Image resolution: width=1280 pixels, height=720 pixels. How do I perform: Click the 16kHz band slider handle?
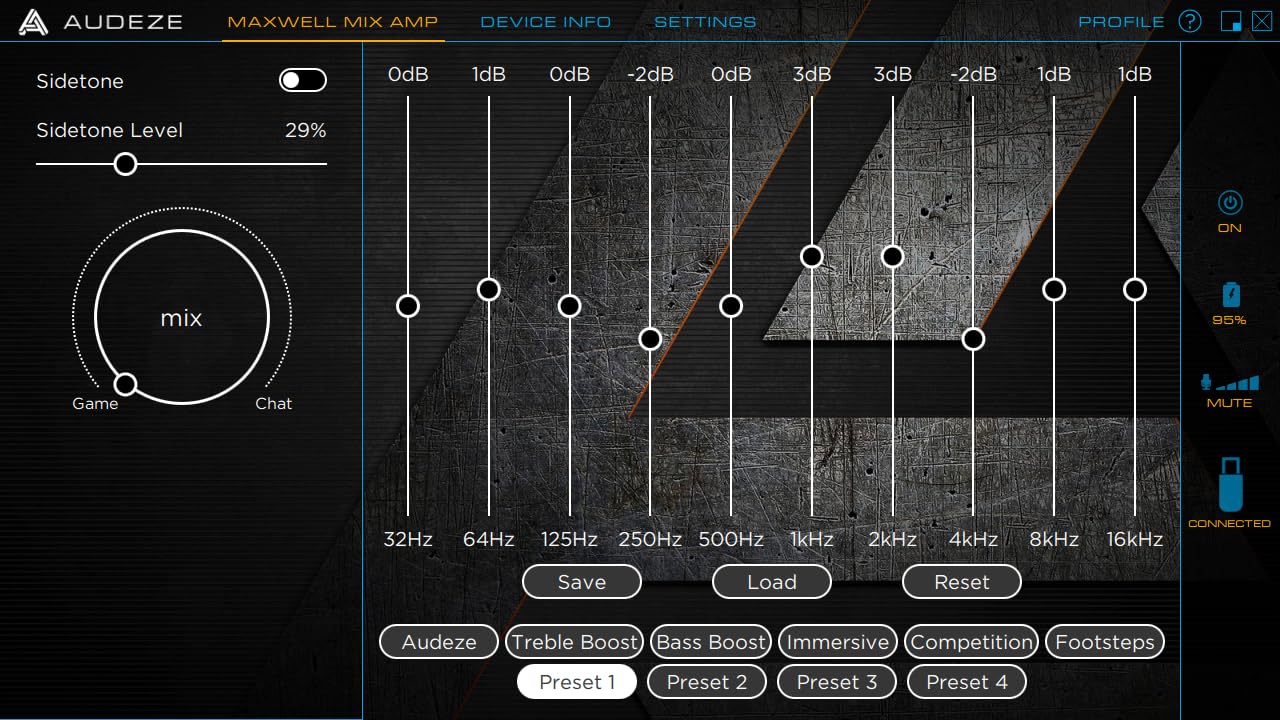click(x=1135, y=289)
